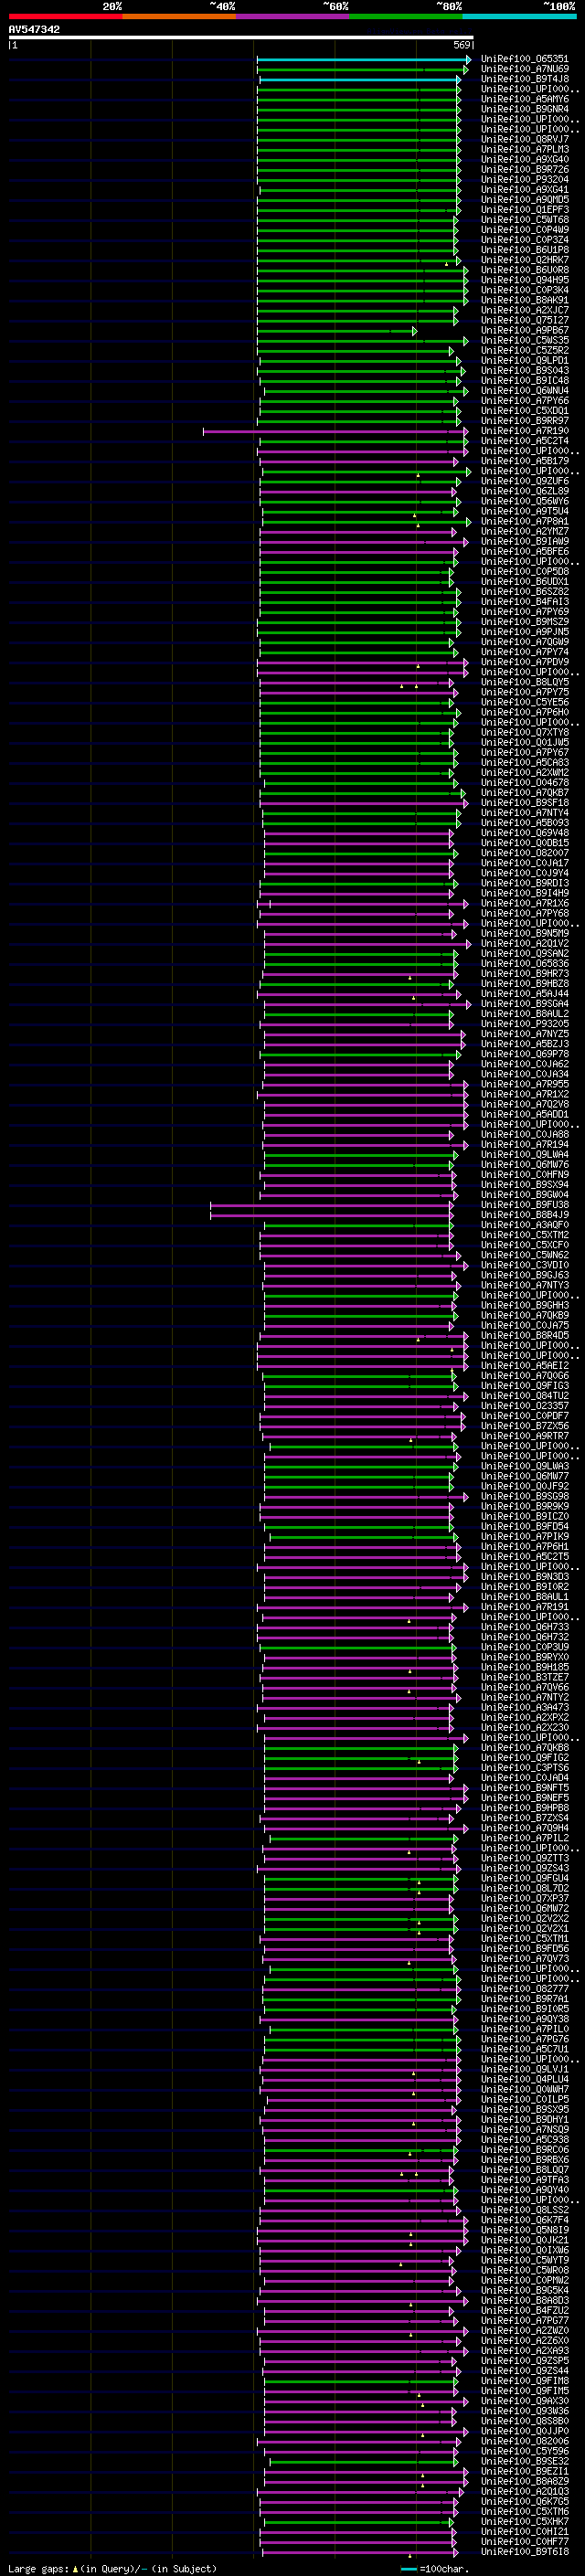
Task: Select hit label UniRef100_A7PLM3
Action: [x=525, y=149]
